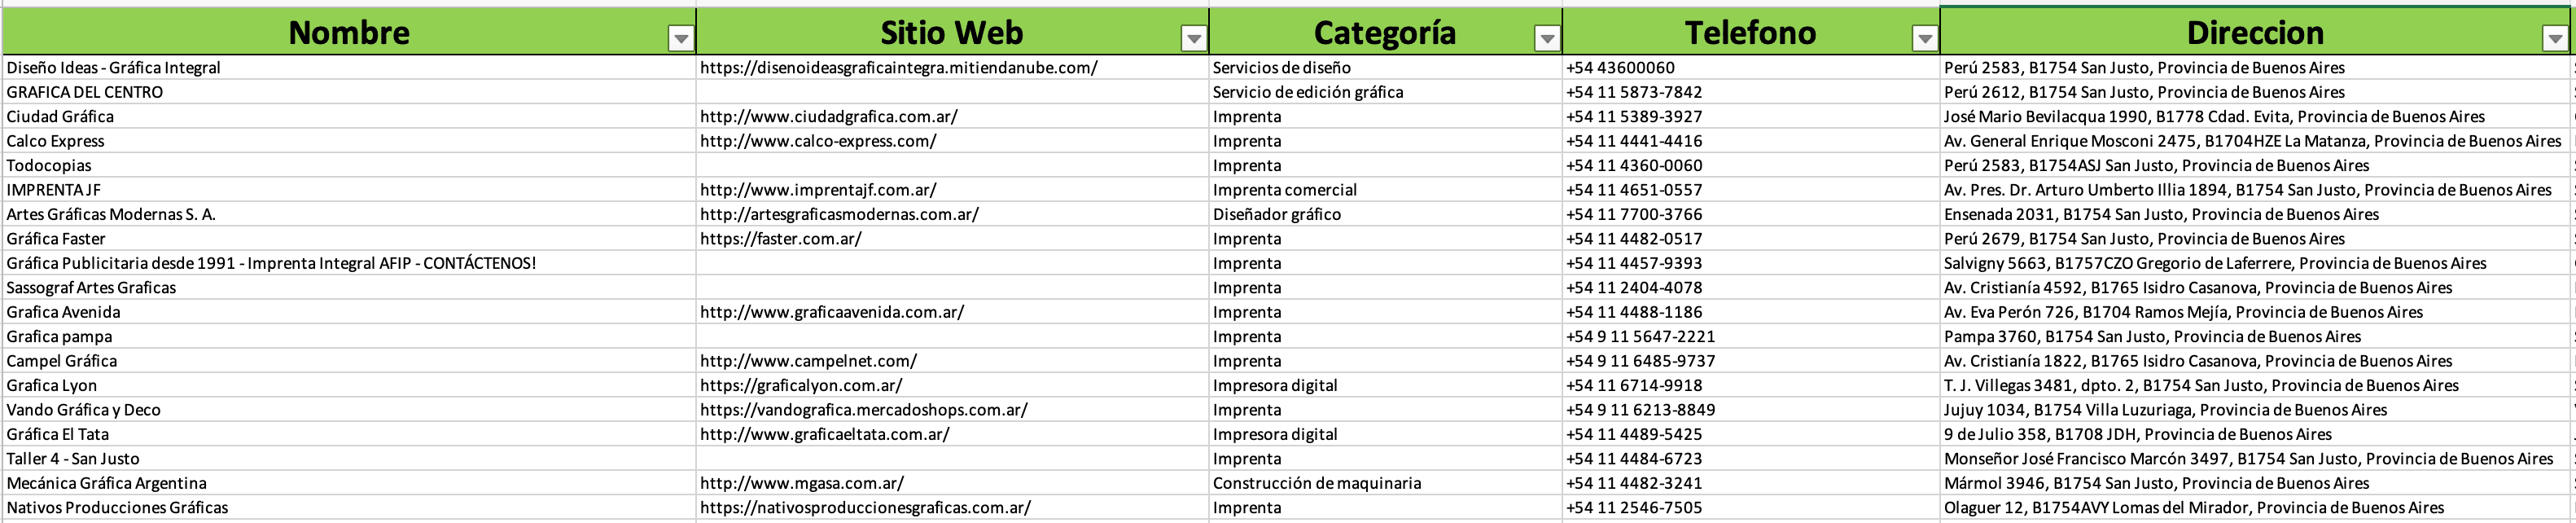Select the GRAFICA DEL CENTRO name cell
Screen dimensions: 2576x523
(349, 92)
